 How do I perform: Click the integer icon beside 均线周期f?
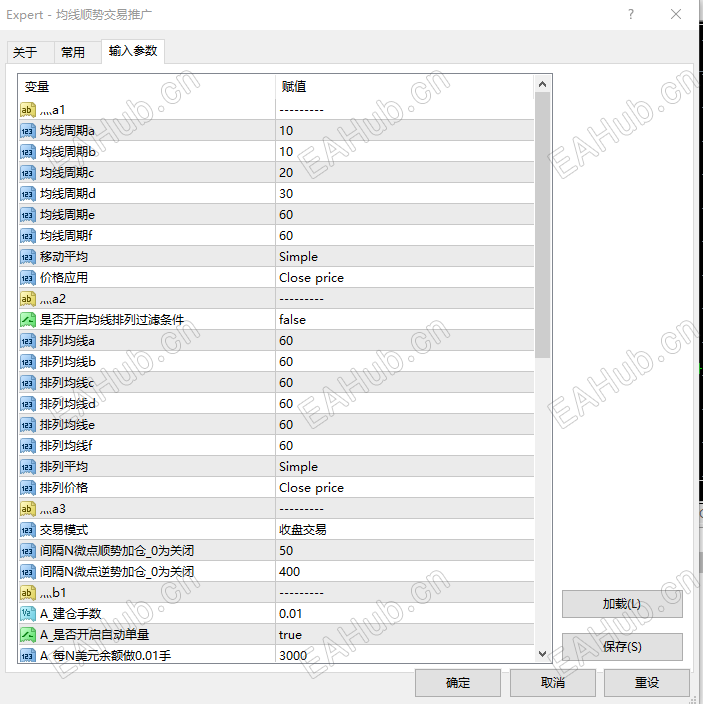[x=27, y=236]
